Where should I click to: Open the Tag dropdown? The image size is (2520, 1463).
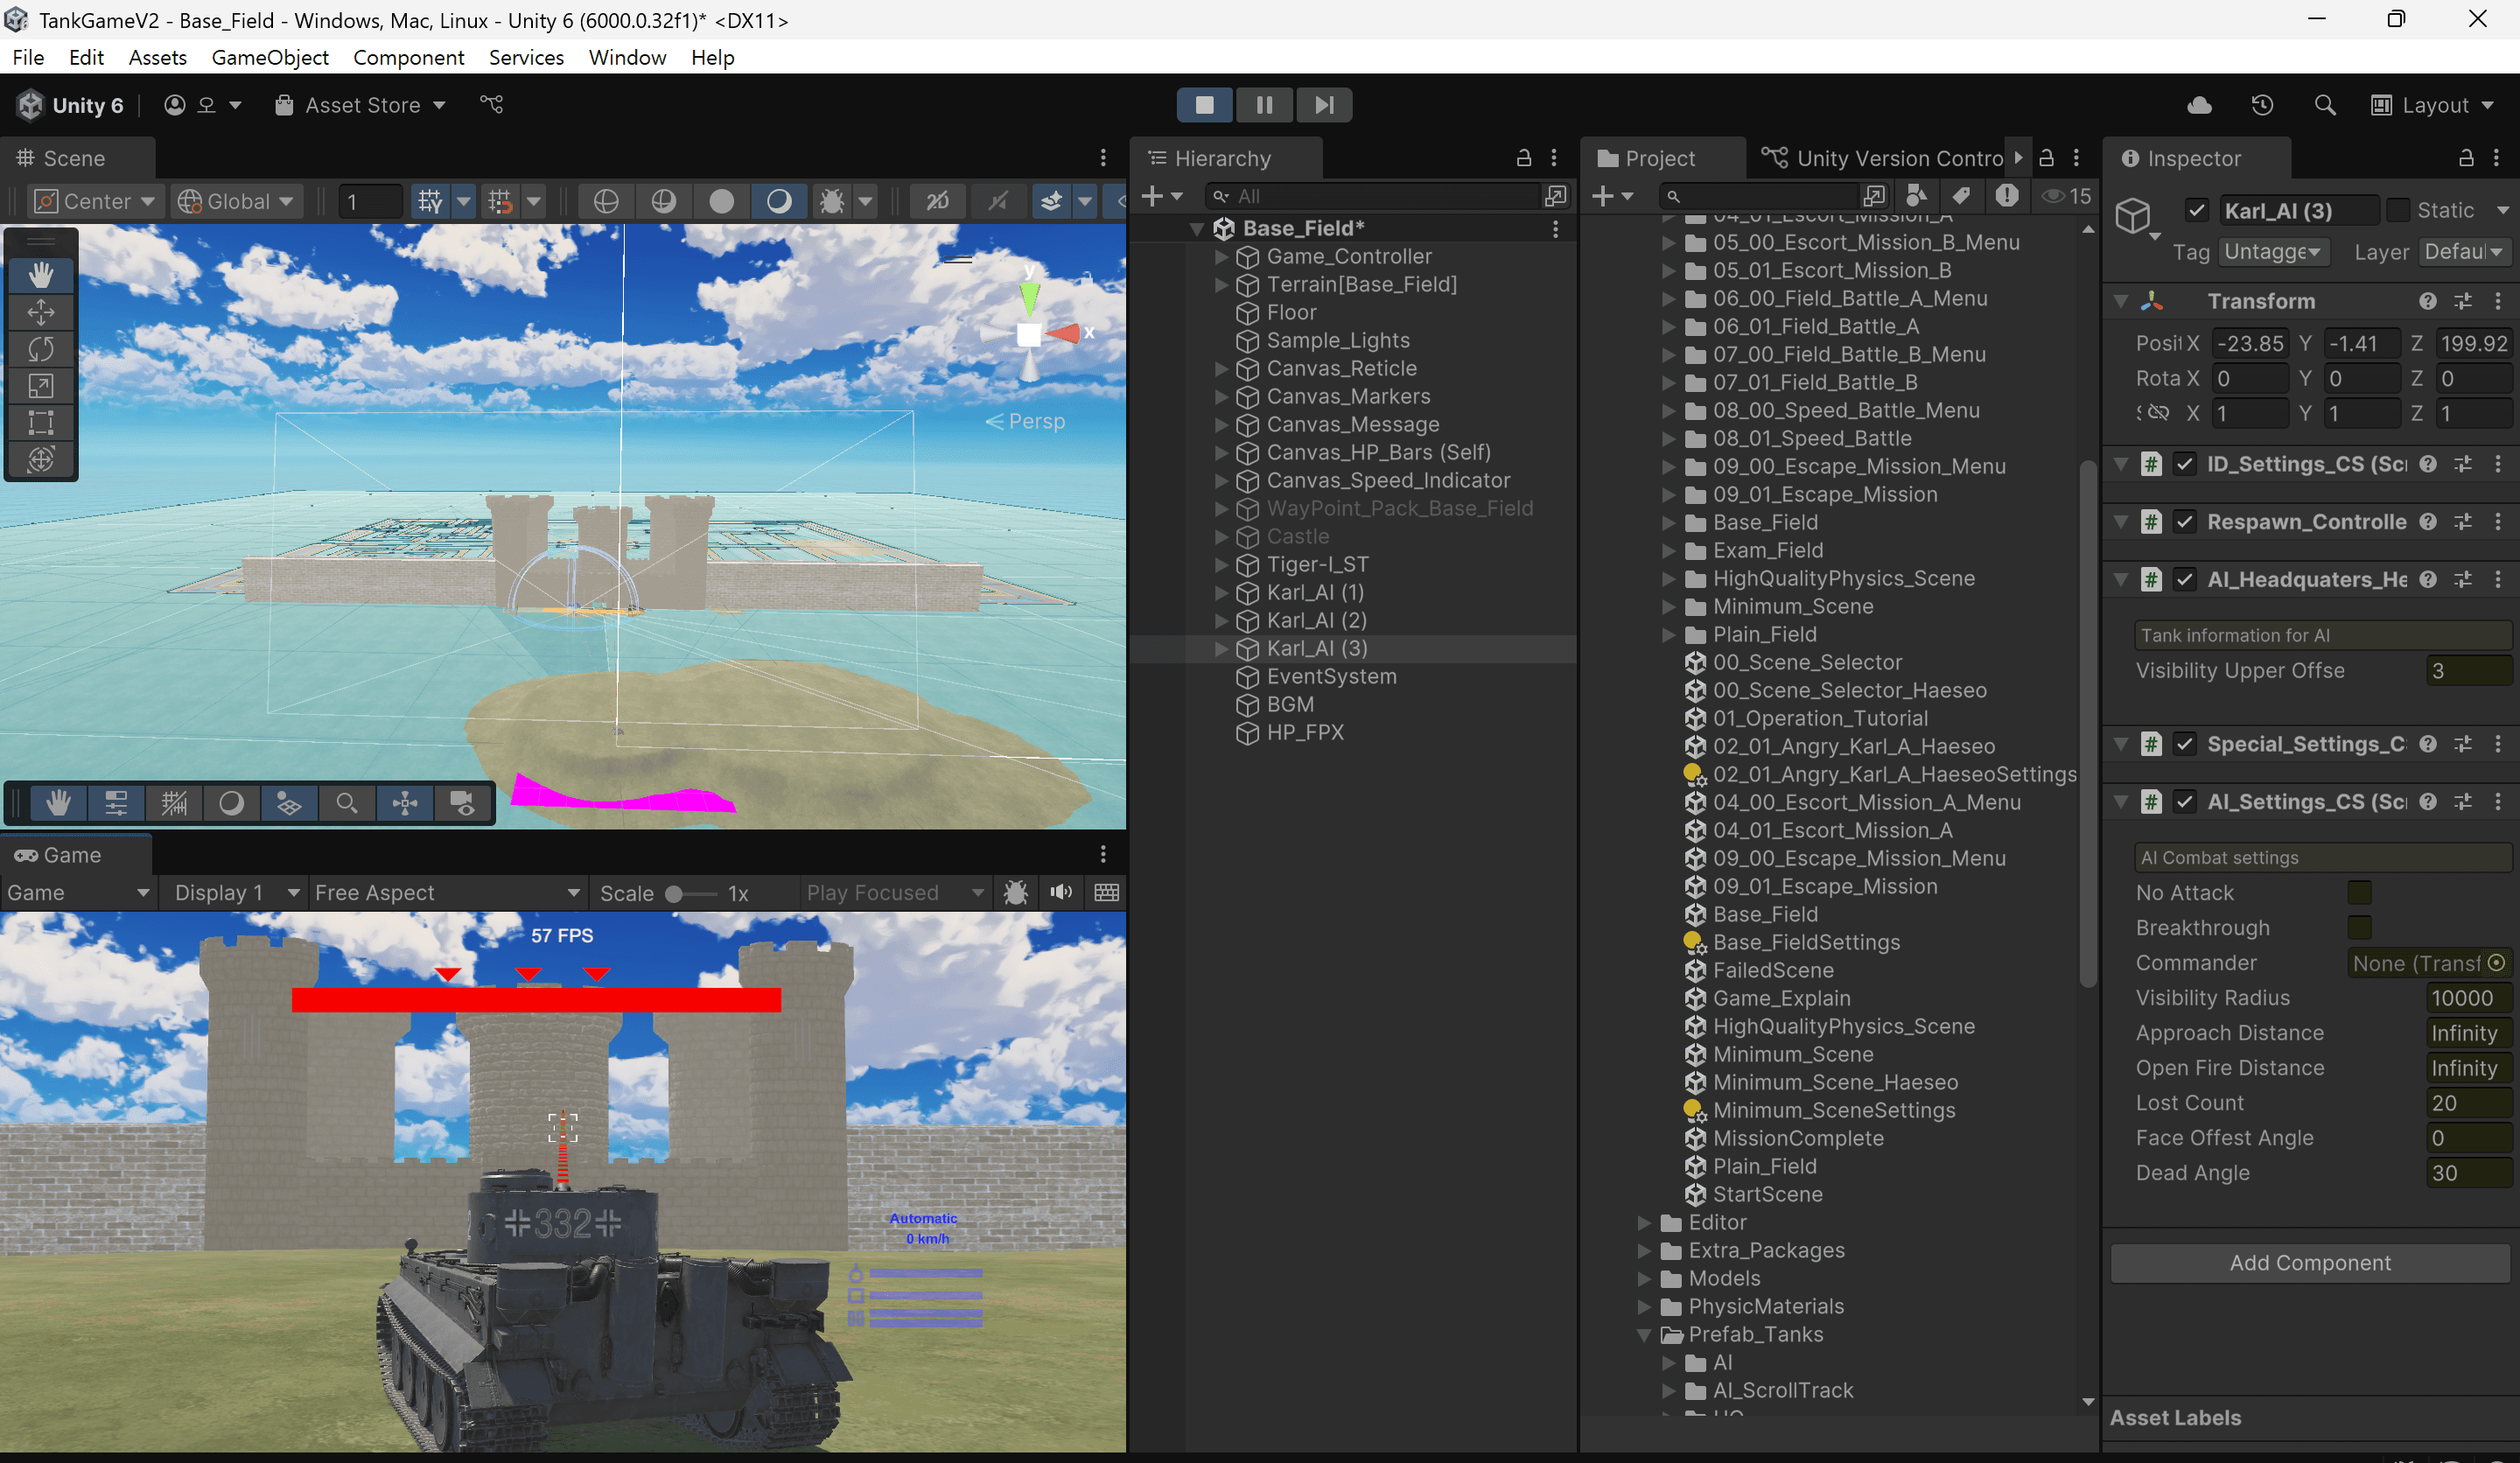pos(2273,252)
